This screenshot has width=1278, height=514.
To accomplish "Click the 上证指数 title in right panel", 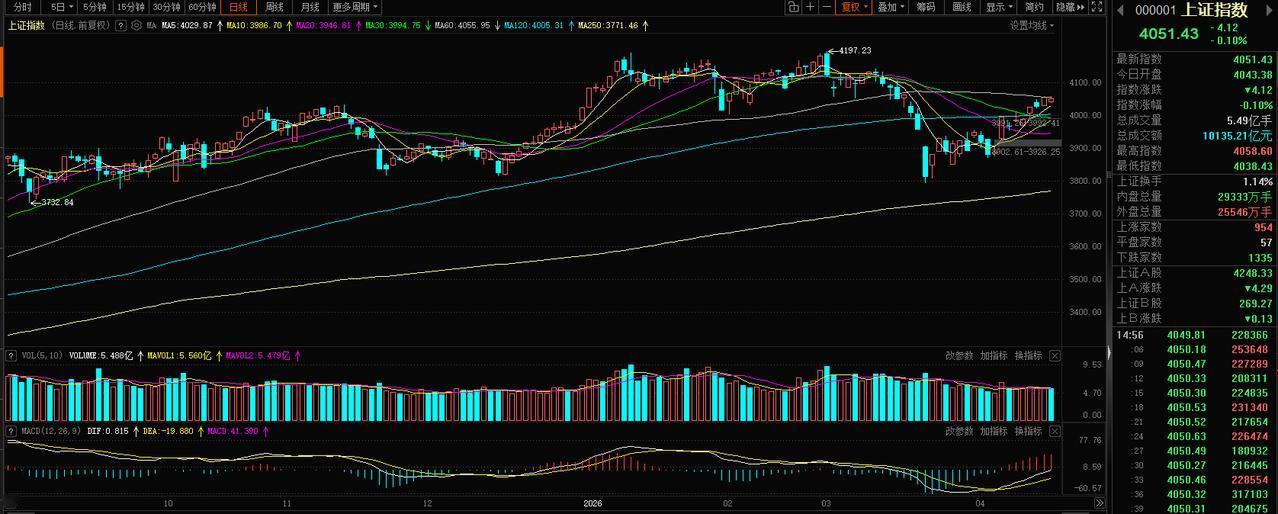I will click(x=1215, y=10).
